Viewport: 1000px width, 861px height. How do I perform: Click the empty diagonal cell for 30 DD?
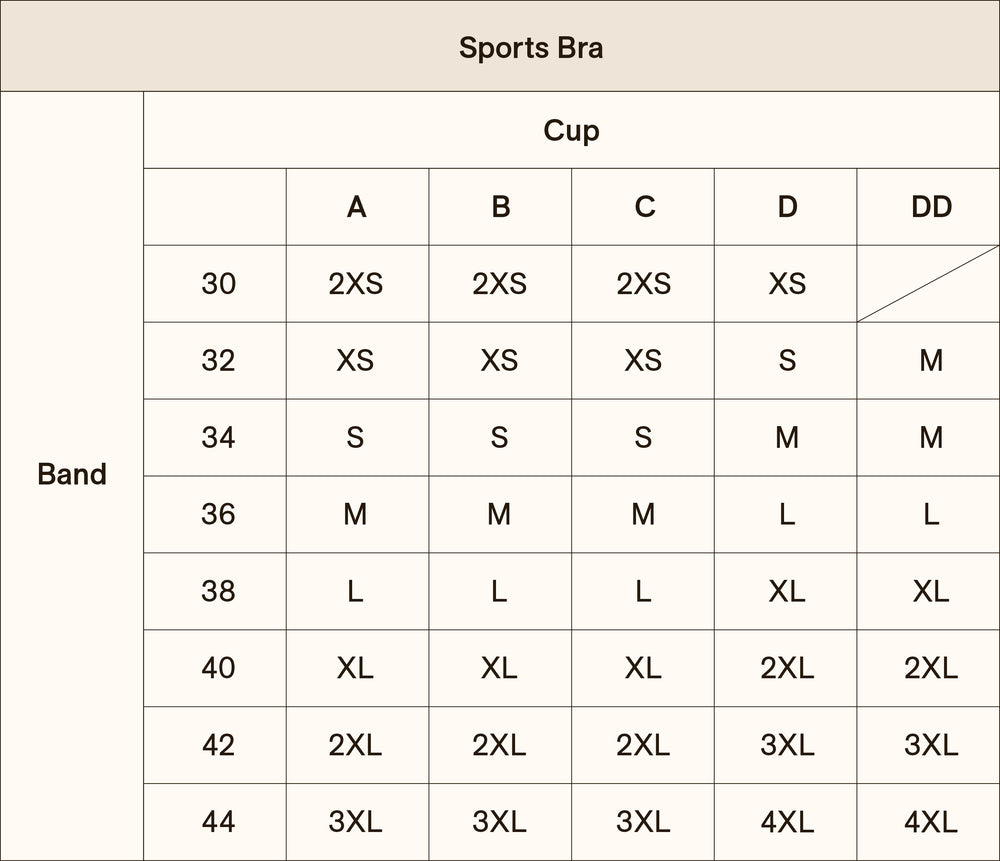click(x=928, y=284)
